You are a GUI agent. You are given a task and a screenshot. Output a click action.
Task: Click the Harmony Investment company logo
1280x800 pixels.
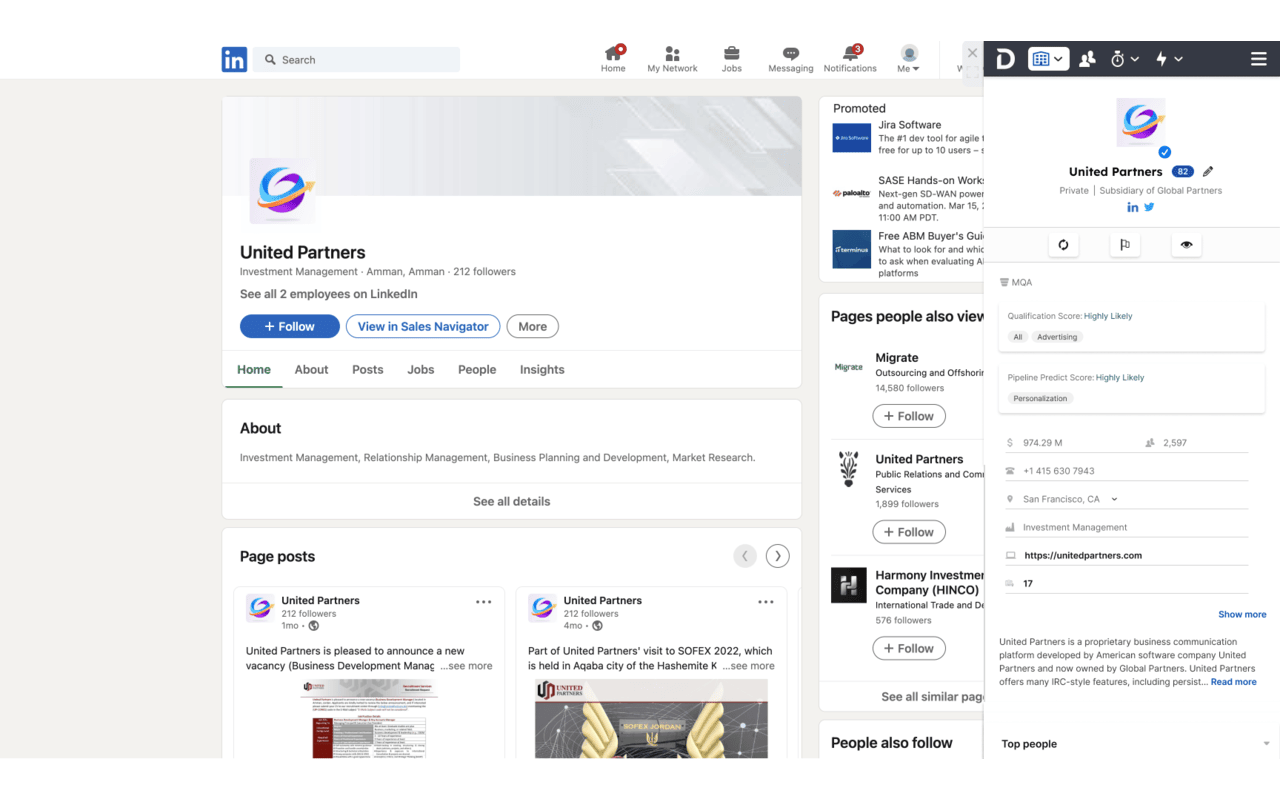849,586
